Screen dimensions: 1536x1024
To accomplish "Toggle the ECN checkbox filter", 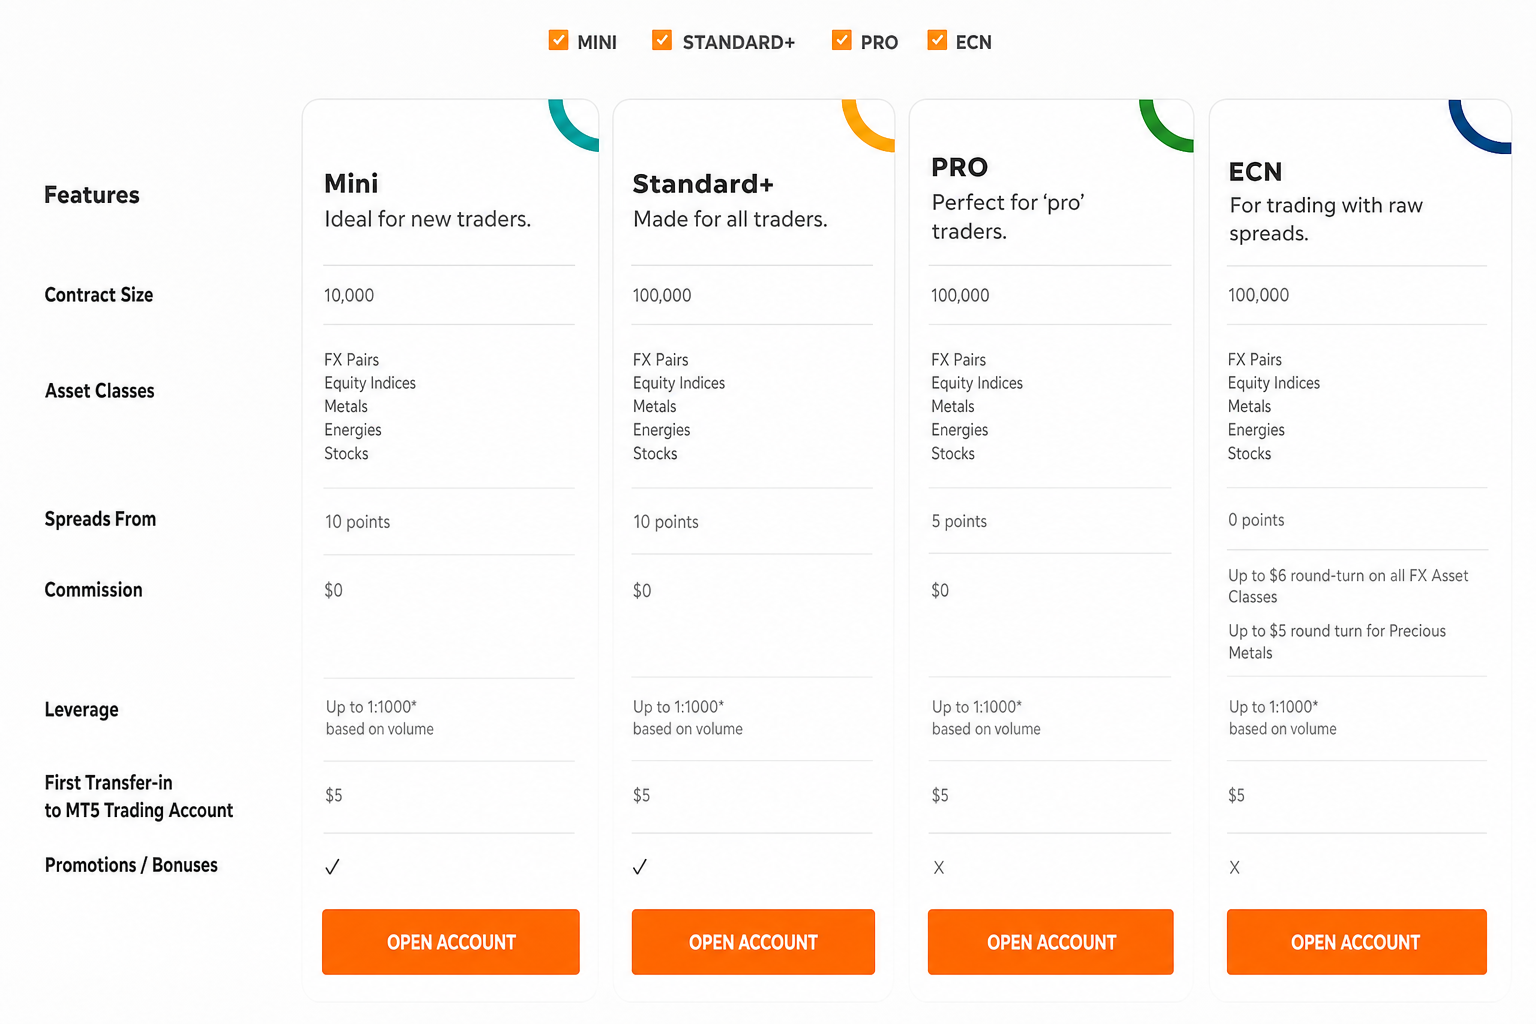I will click(x=937, y=40).
